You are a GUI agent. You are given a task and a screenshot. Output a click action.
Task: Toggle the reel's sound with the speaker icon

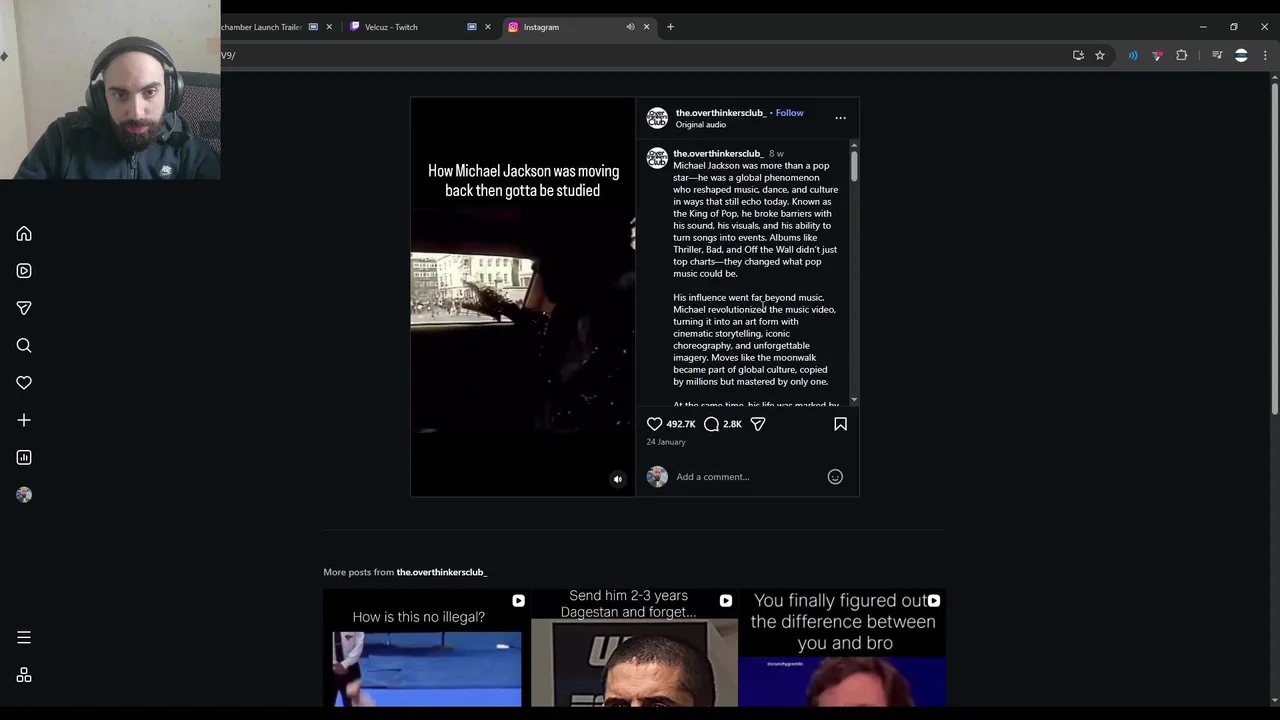click(x=617, y=479)
